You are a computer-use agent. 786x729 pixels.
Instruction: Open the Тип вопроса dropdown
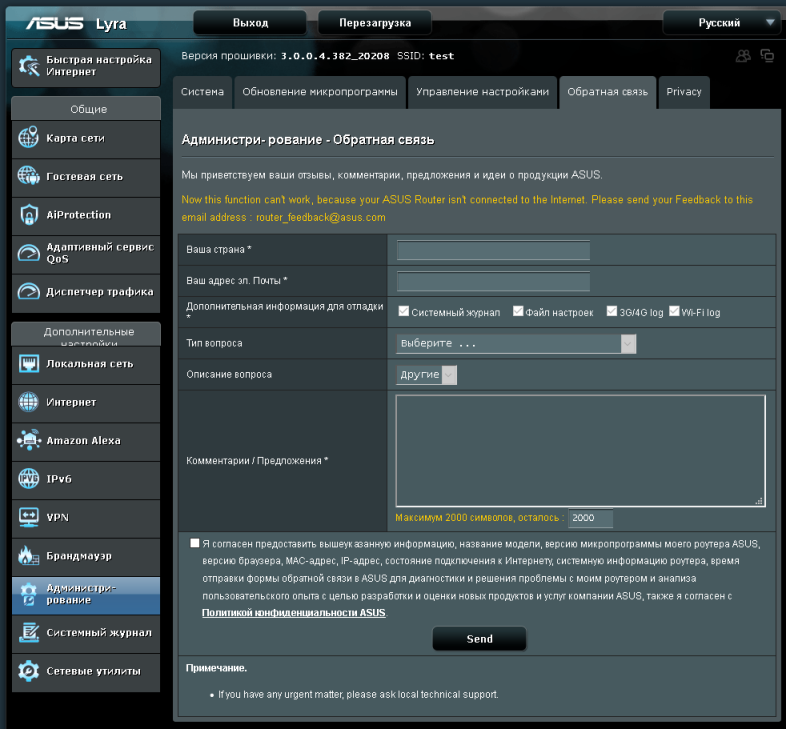[x=516, y=343]
